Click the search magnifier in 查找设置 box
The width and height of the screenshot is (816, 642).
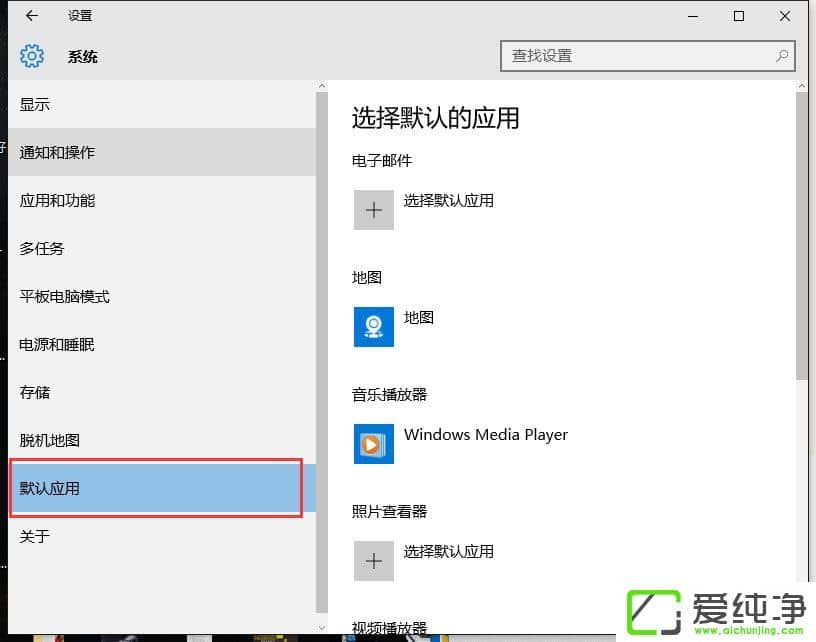click(x=779, y=56)
